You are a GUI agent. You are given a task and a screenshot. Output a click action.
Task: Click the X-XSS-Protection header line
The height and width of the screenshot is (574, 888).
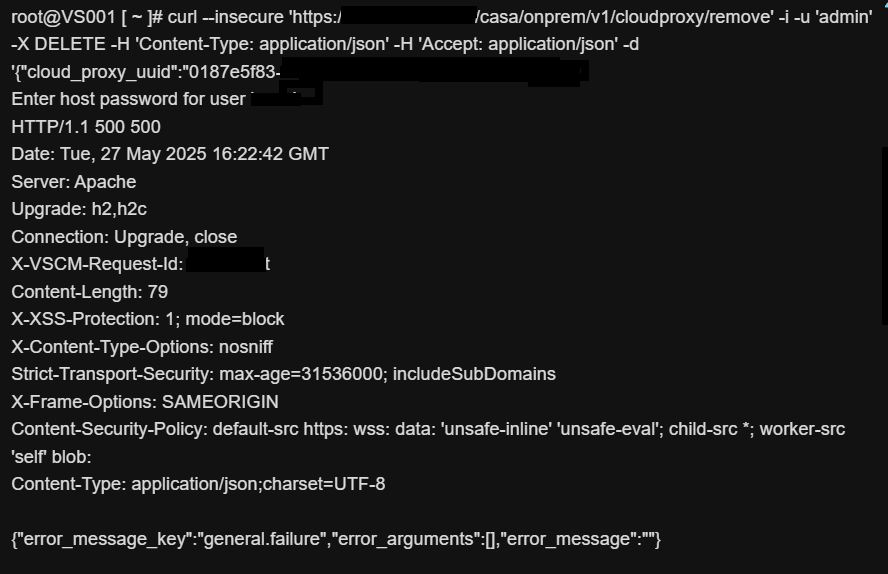point(148,319)
